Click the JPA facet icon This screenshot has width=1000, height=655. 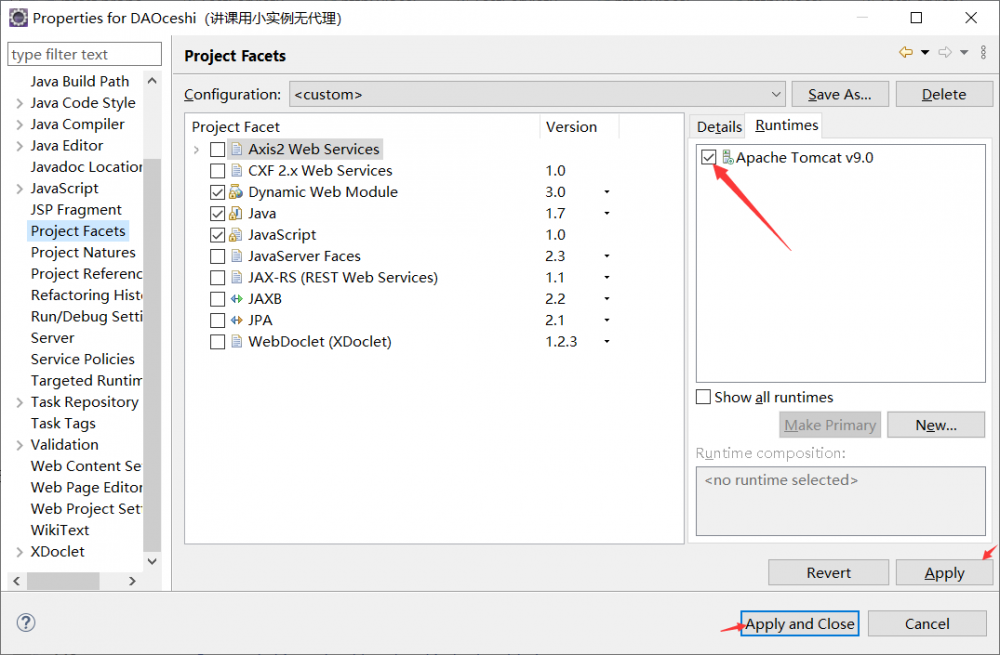click(x=237, y=320)
